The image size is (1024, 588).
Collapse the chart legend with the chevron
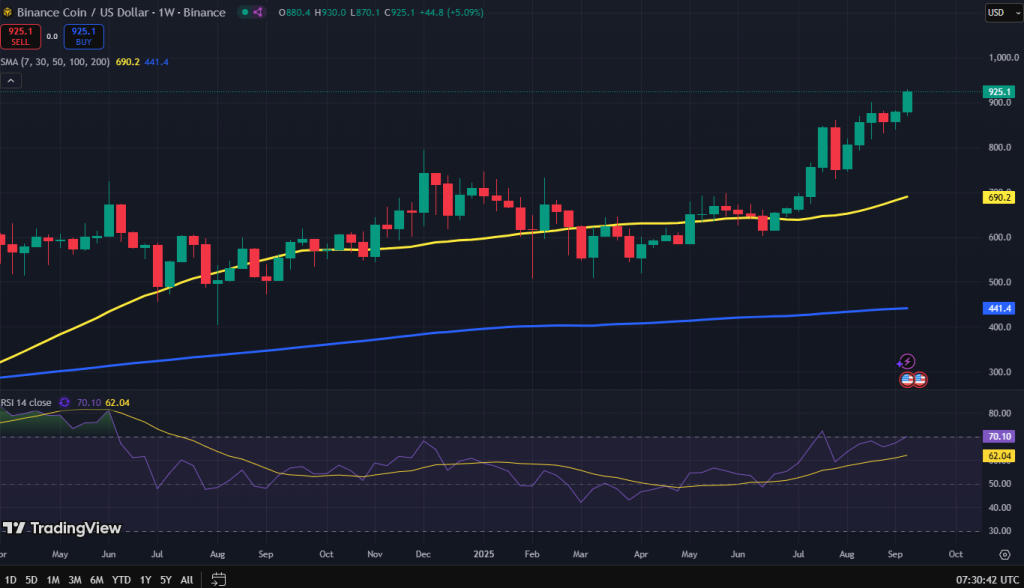pyautogui.click(x=12, y=80)
